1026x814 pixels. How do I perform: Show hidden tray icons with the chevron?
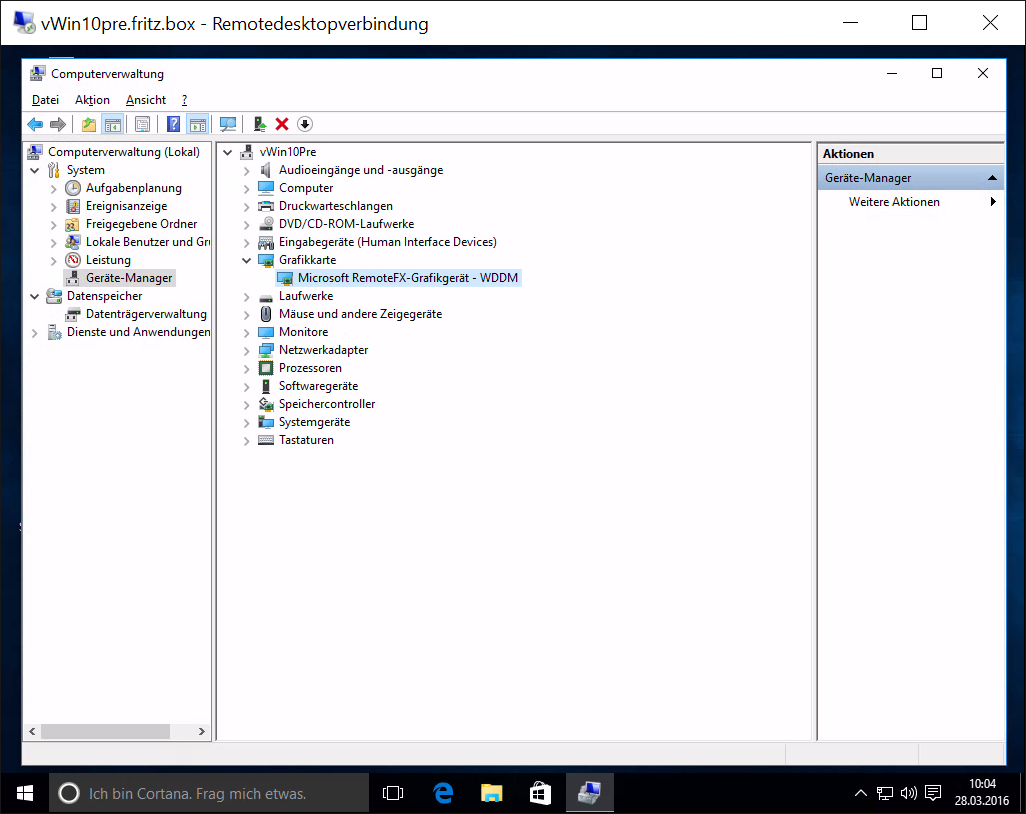pyautogui.click(x=861, y=793)
